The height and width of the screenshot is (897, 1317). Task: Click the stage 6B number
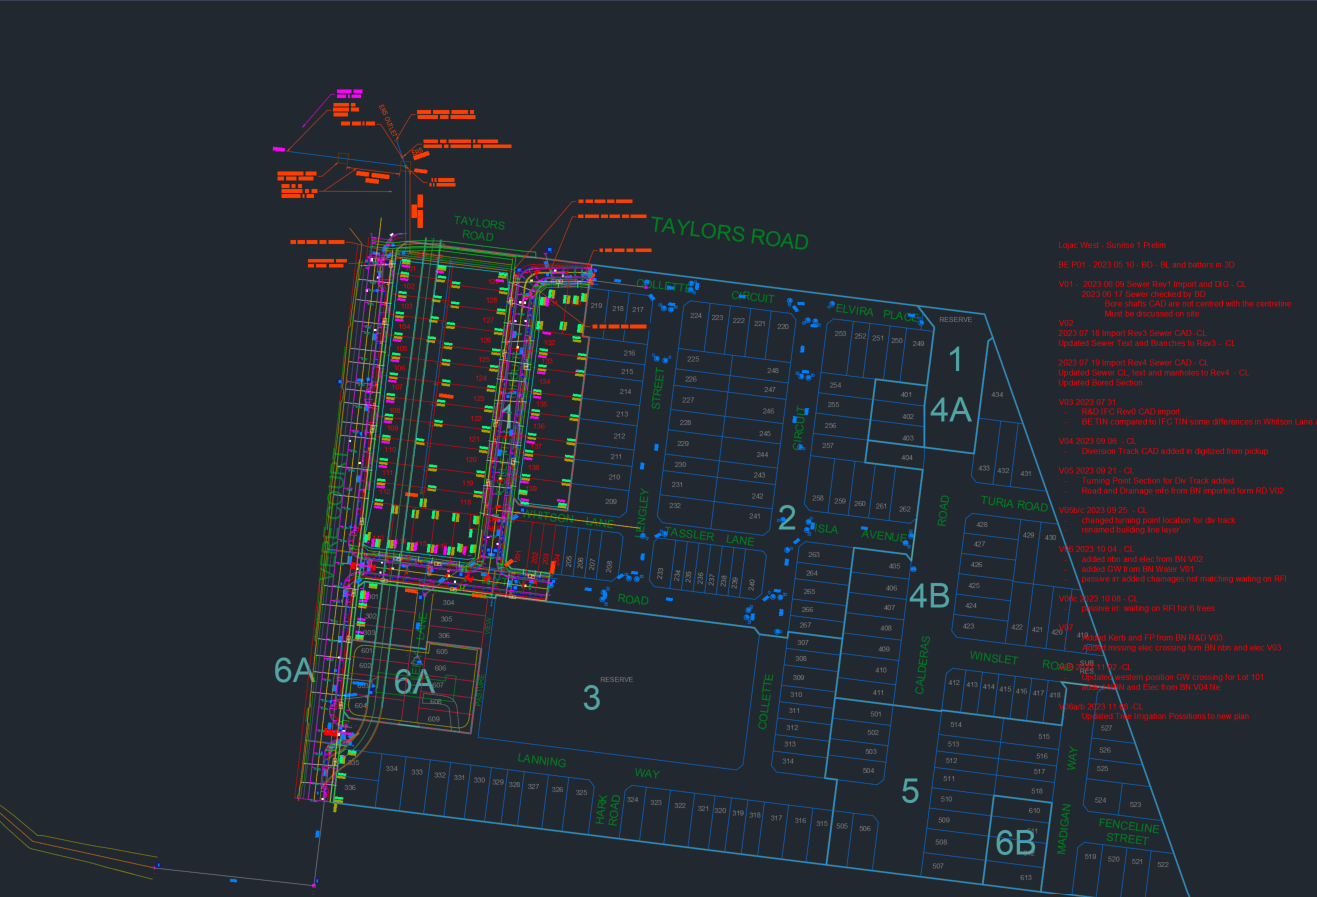1016,843
